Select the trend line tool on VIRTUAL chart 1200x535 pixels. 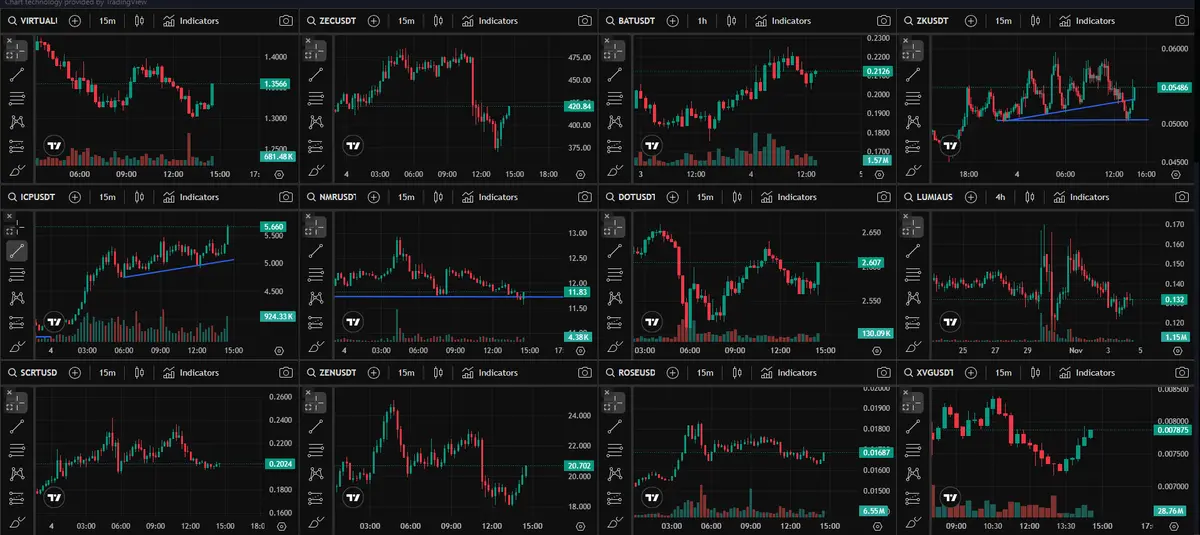17,73
